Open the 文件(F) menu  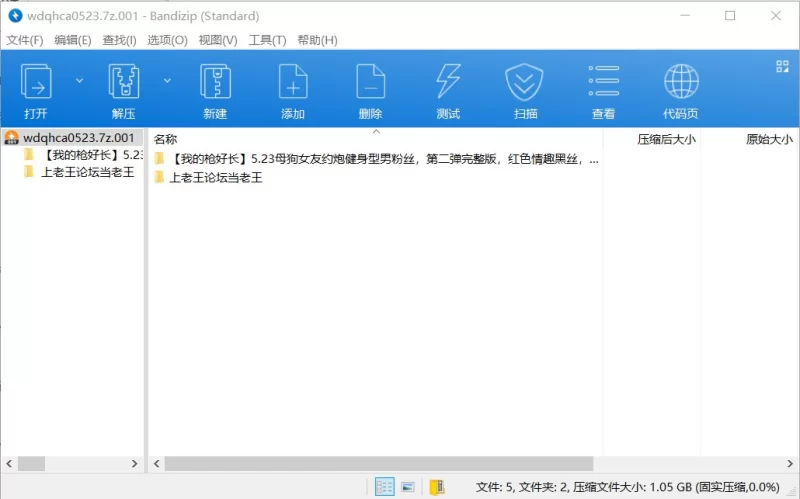click(24, 40)
